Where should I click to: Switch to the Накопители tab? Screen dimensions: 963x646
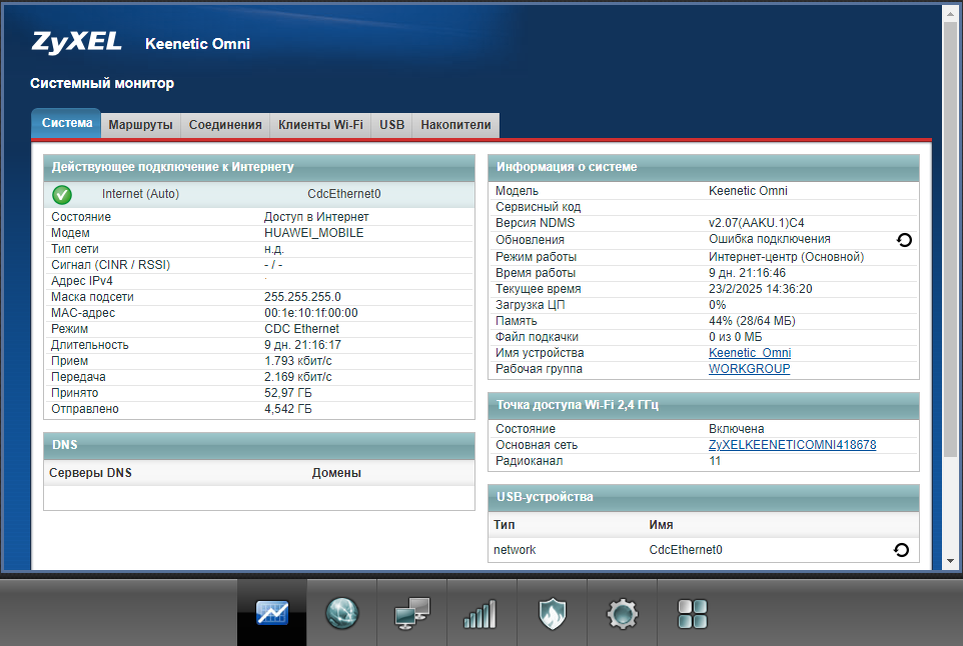(456, 125)
